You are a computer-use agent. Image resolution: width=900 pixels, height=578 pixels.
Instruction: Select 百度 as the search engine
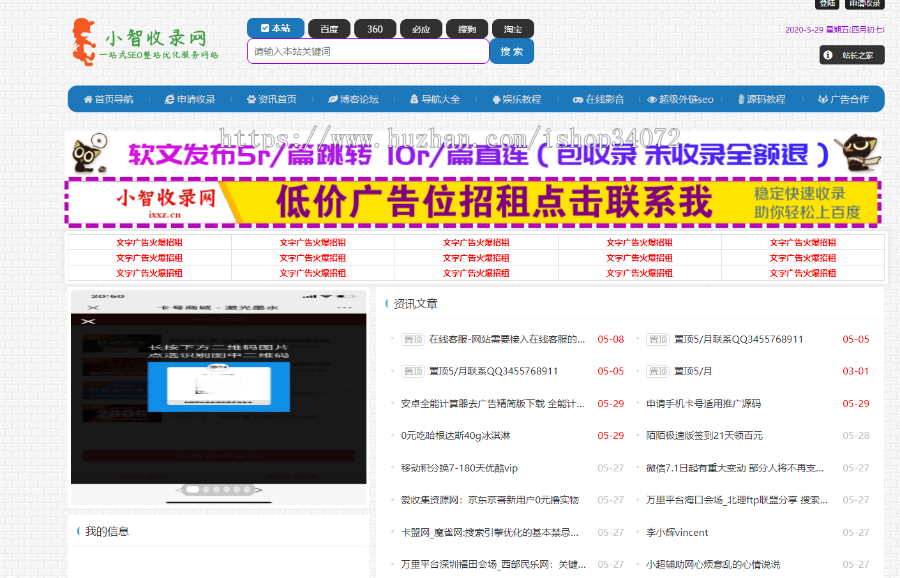click(x=329, y=28)
